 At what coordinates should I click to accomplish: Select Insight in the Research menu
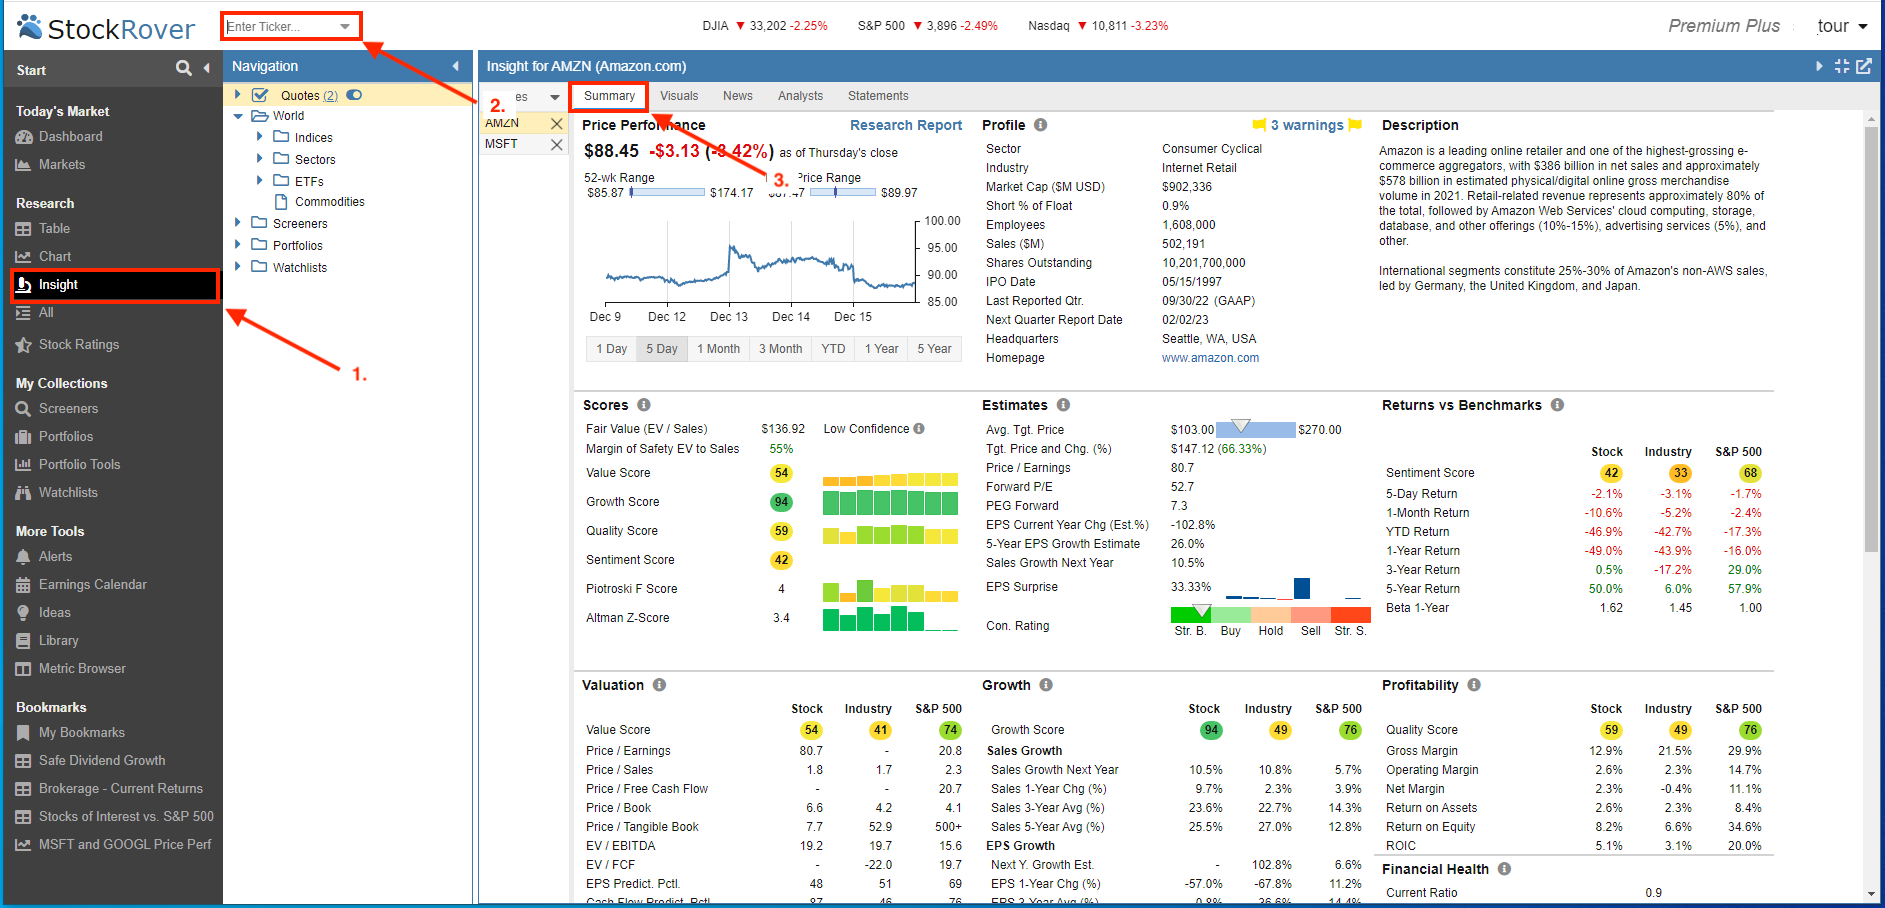[115, 285]
